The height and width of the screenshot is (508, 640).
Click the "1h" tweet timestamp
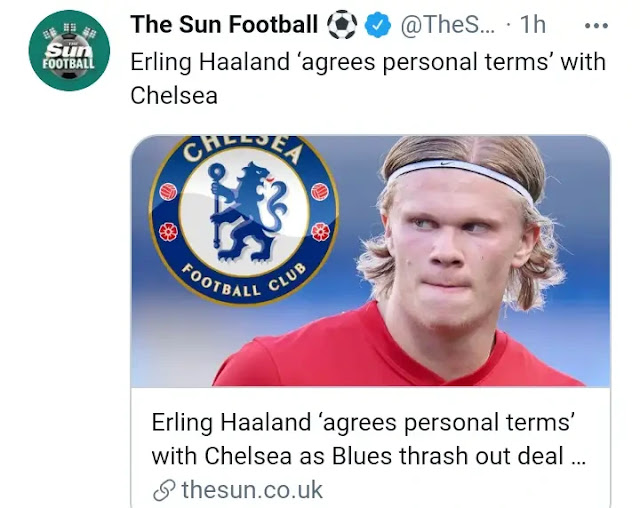pos(533,26)
